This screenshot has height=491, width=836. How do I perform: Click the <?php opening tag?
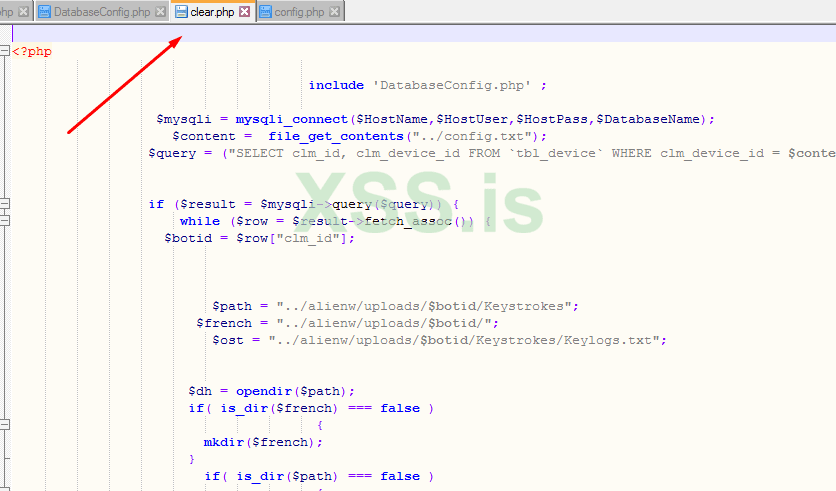click(32, 52)
